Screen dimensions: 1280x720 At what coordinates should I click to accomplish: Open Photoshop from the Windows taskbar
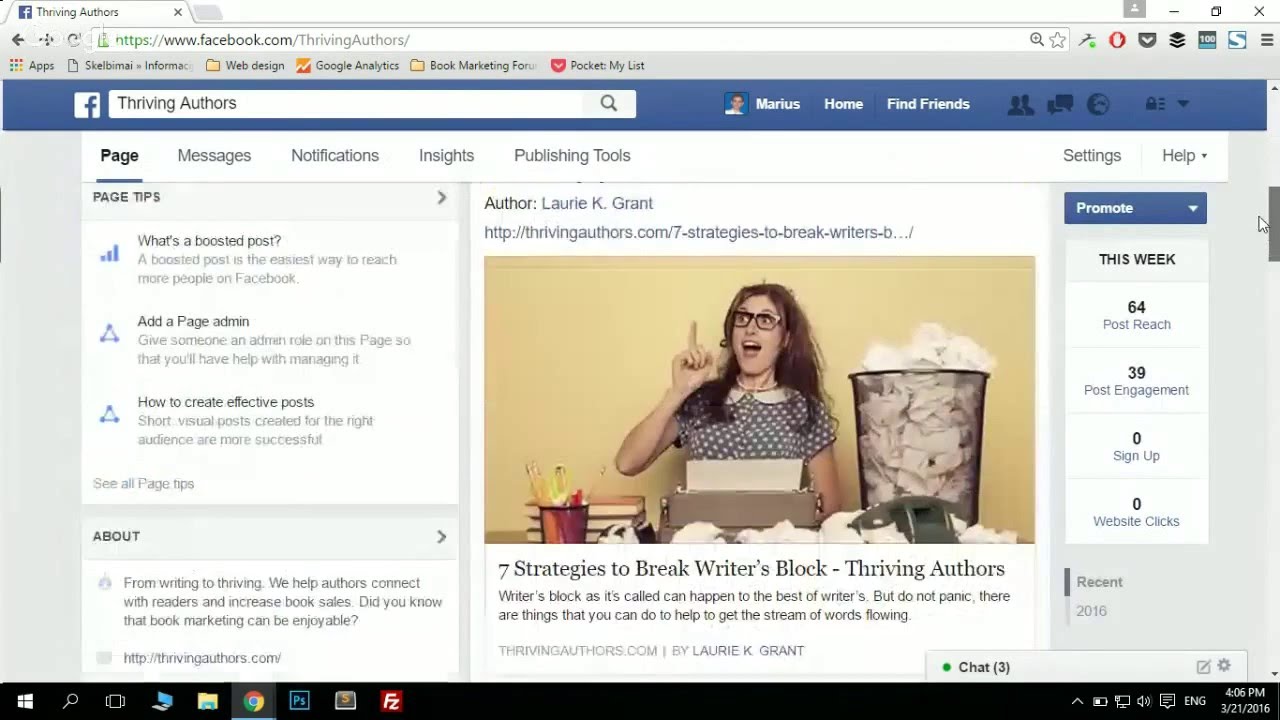coord(299,701)
